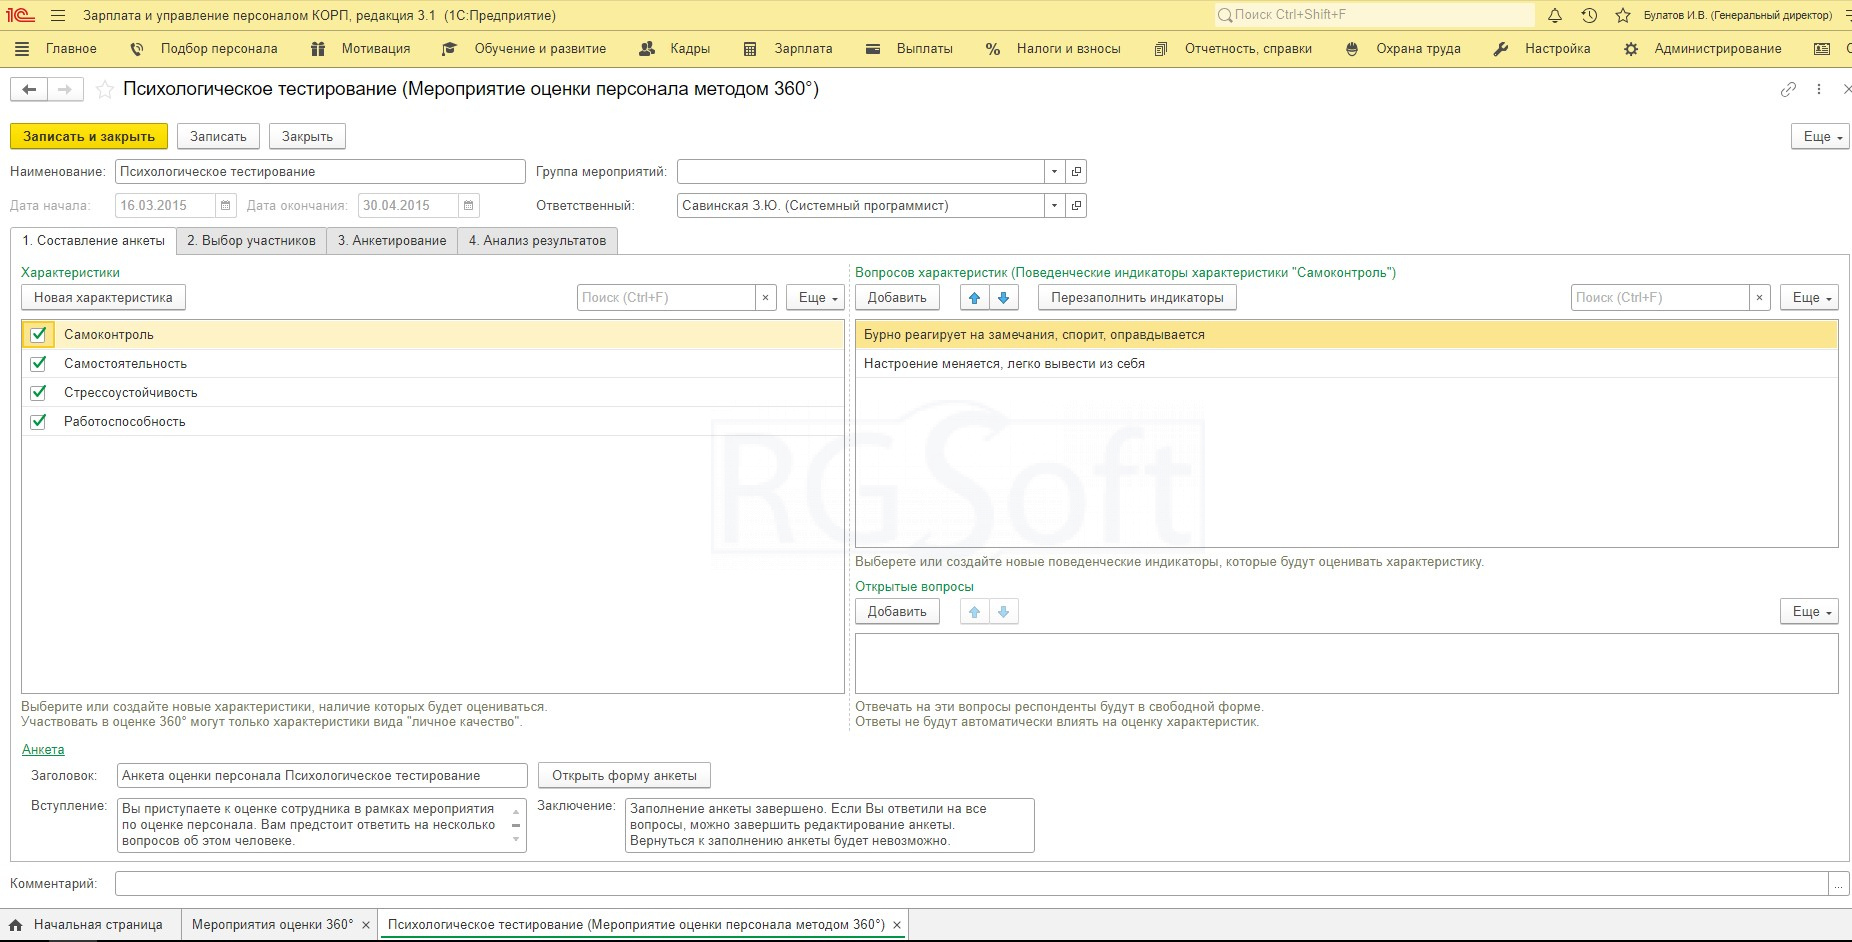Open Еще menu in characteristics panel

click(816, 298)
